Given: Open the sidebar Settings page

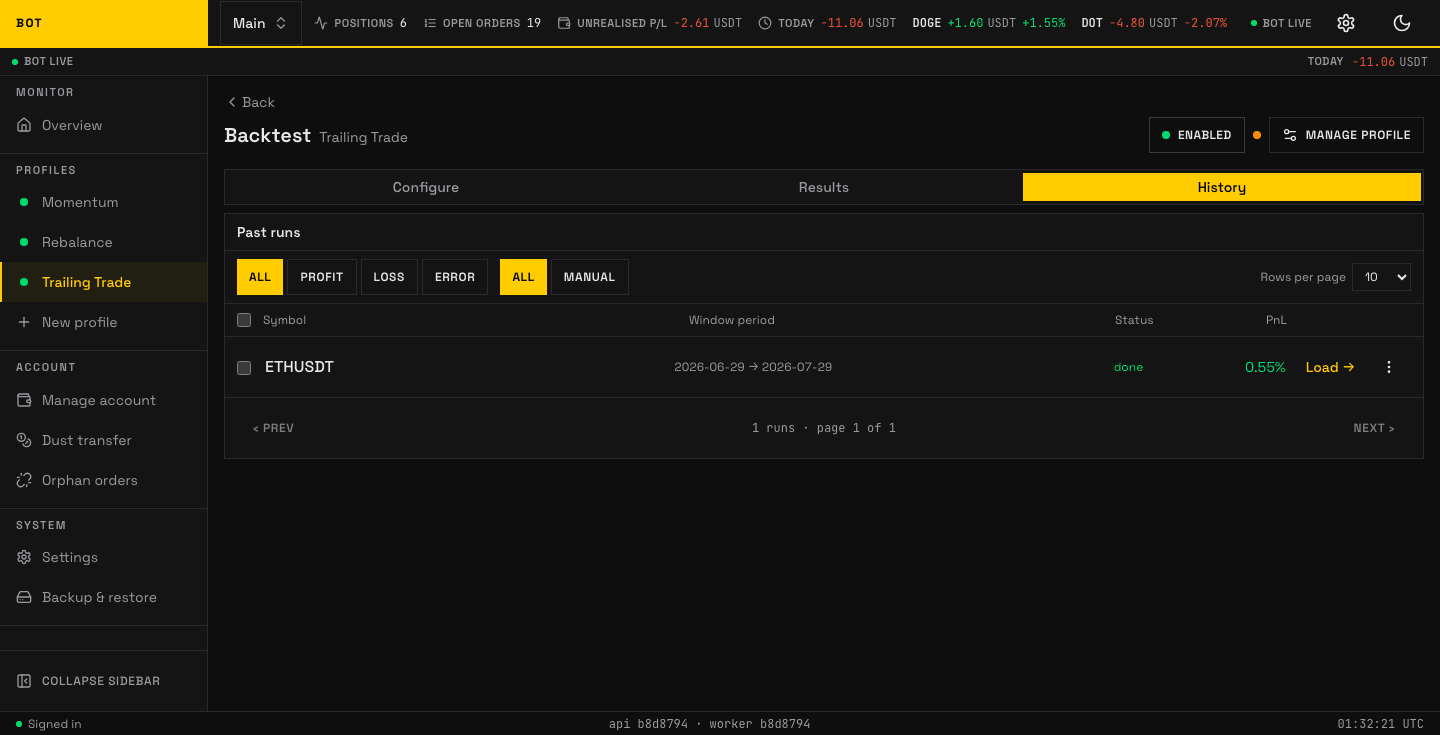Looking at the screenshot, I should coord(104,557).
